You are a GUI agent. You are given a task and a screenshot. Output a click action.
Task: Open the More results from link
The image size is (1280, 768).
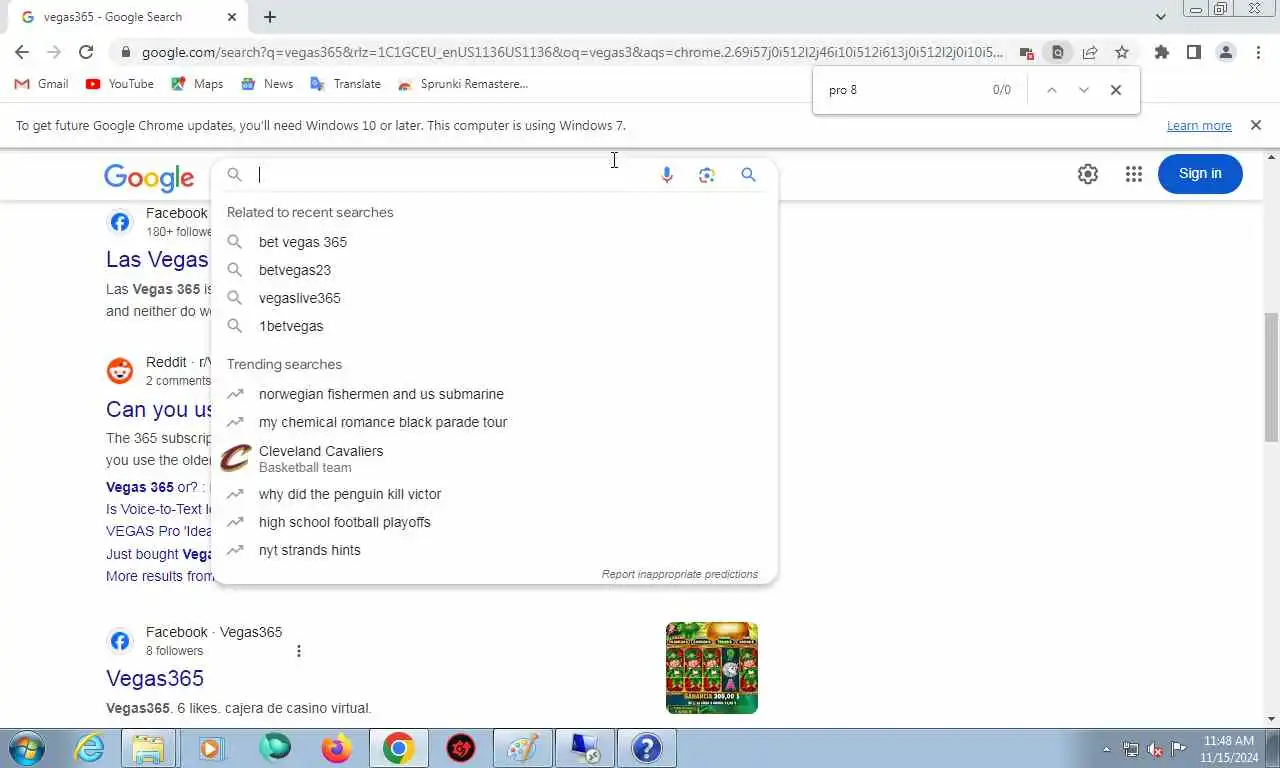(159, 576)
